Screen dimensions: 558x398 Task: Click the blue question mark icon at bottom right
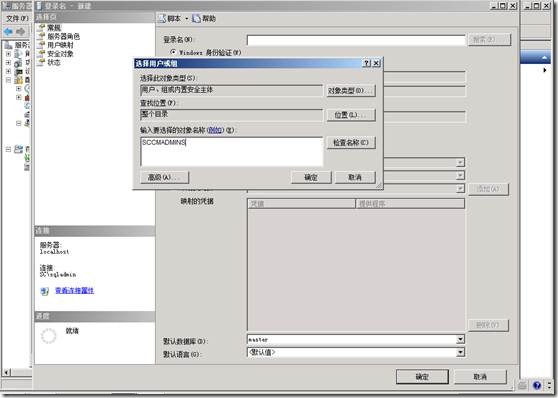537,385
